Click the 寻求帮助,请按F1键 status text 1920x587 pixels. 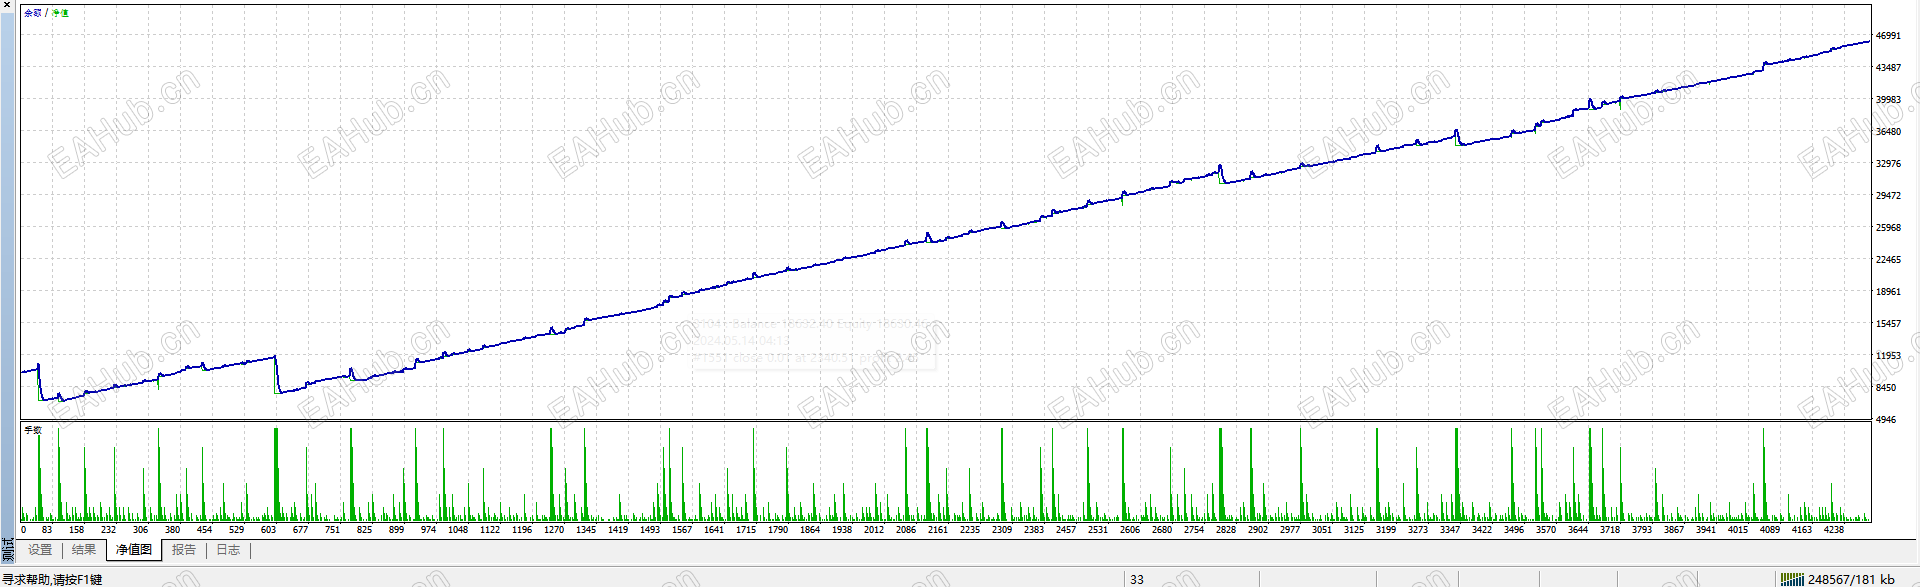pyautogui.click(x=53, y=580)
